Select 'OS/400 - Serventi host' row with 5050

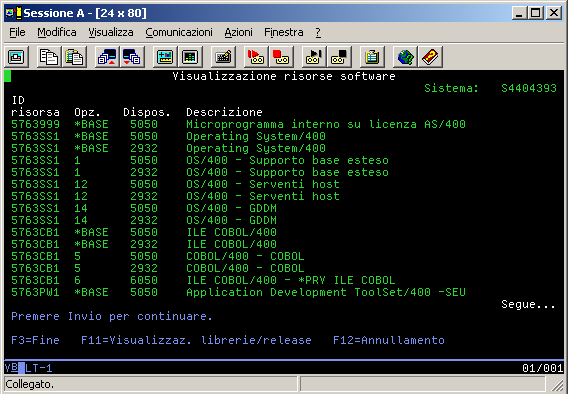[175, 184]
